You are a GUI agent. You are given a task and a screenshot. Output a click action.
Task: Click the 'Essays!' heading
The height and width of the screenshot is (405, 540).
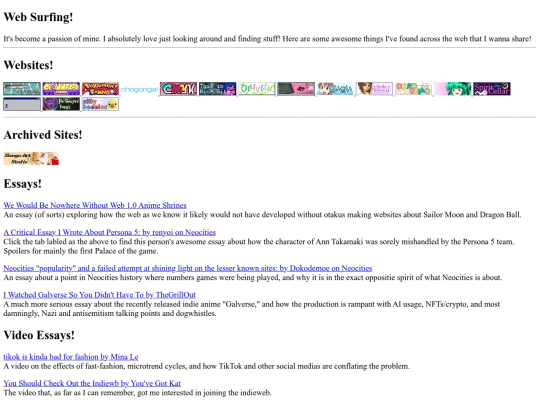[22, 184]
